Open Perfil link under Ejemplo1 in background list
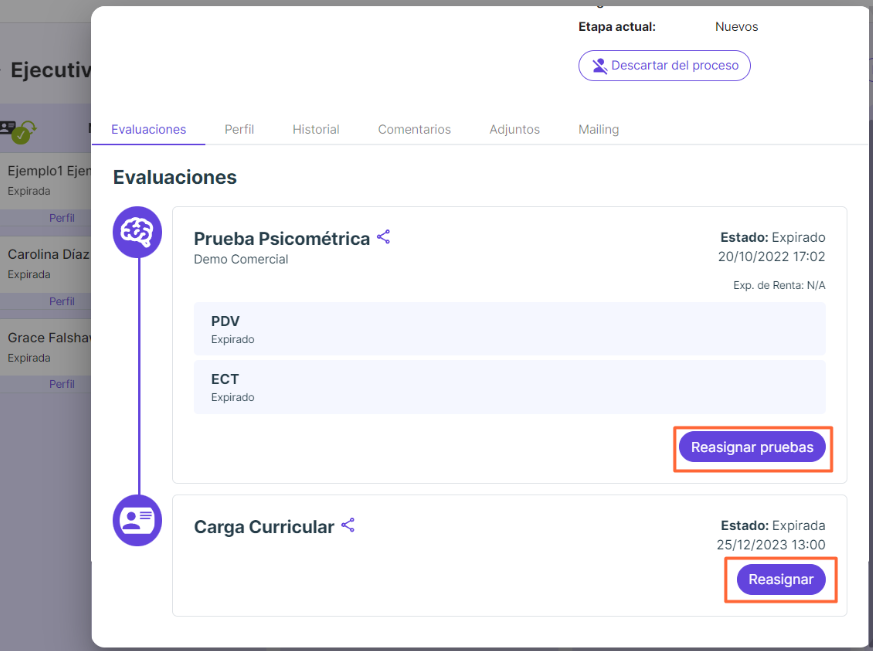The image size is (873, 651). [x=62, y=218]
